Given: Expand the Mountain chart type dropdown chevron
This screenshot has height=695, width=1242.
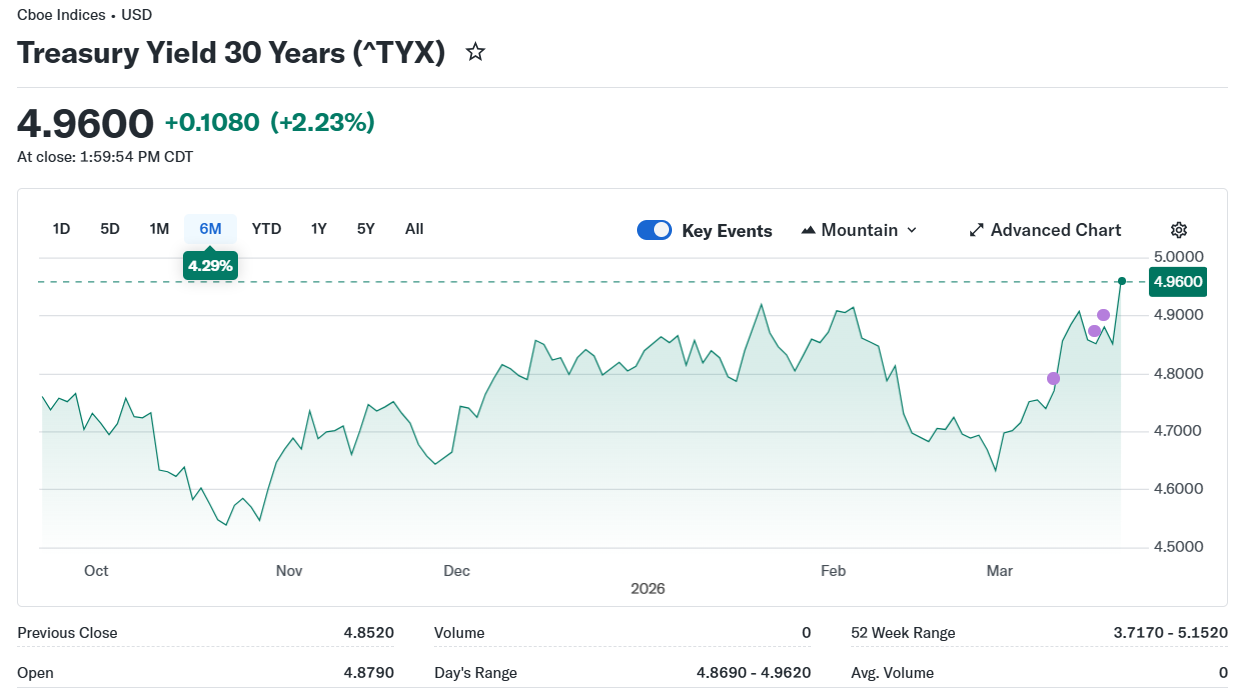Looking at the screenshot, I should tap(912, 230).
